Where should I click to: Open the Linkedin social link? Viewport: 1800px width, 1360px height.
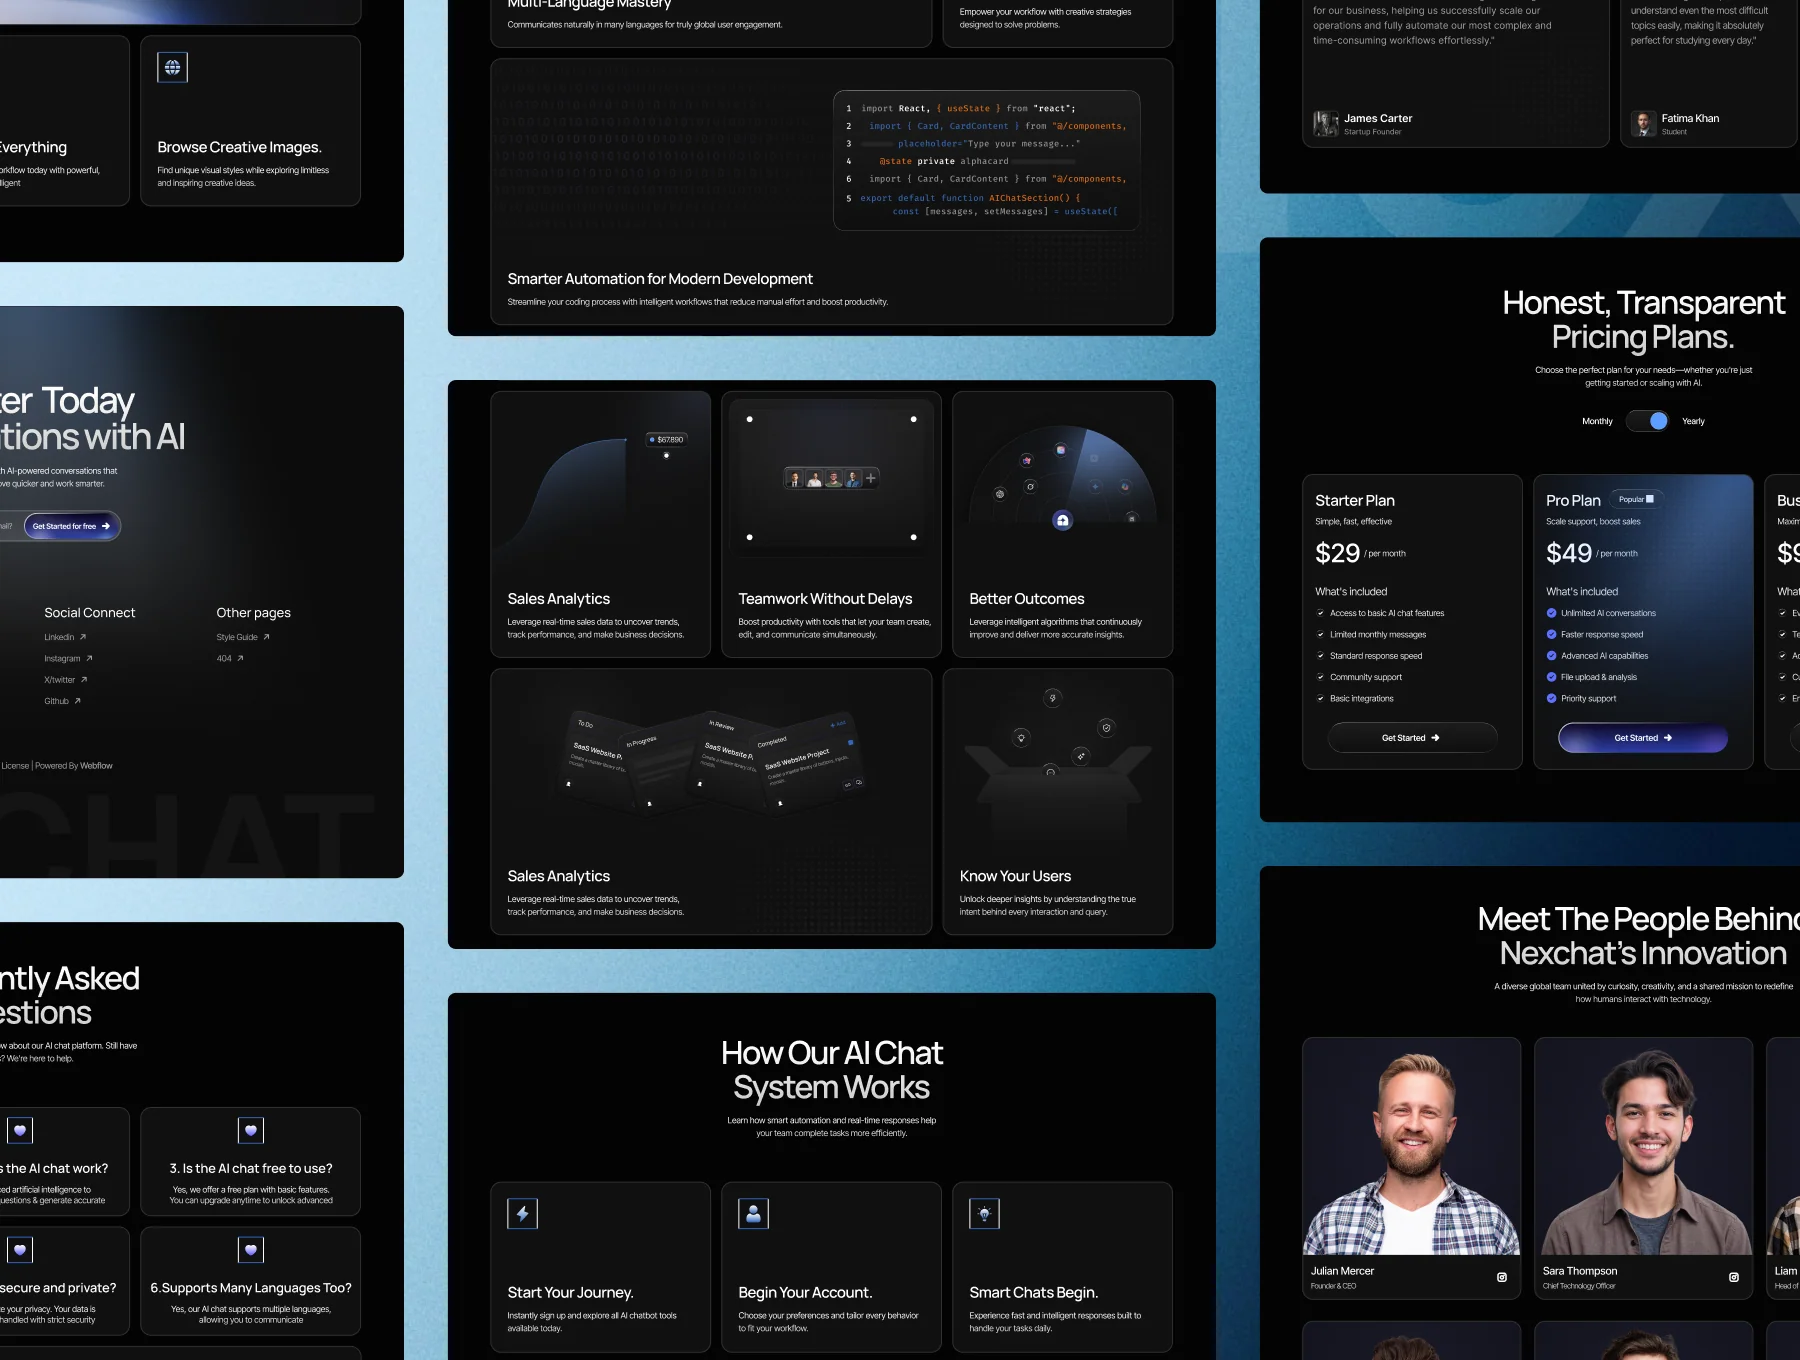pyautogui.click(x=65, y=637)
